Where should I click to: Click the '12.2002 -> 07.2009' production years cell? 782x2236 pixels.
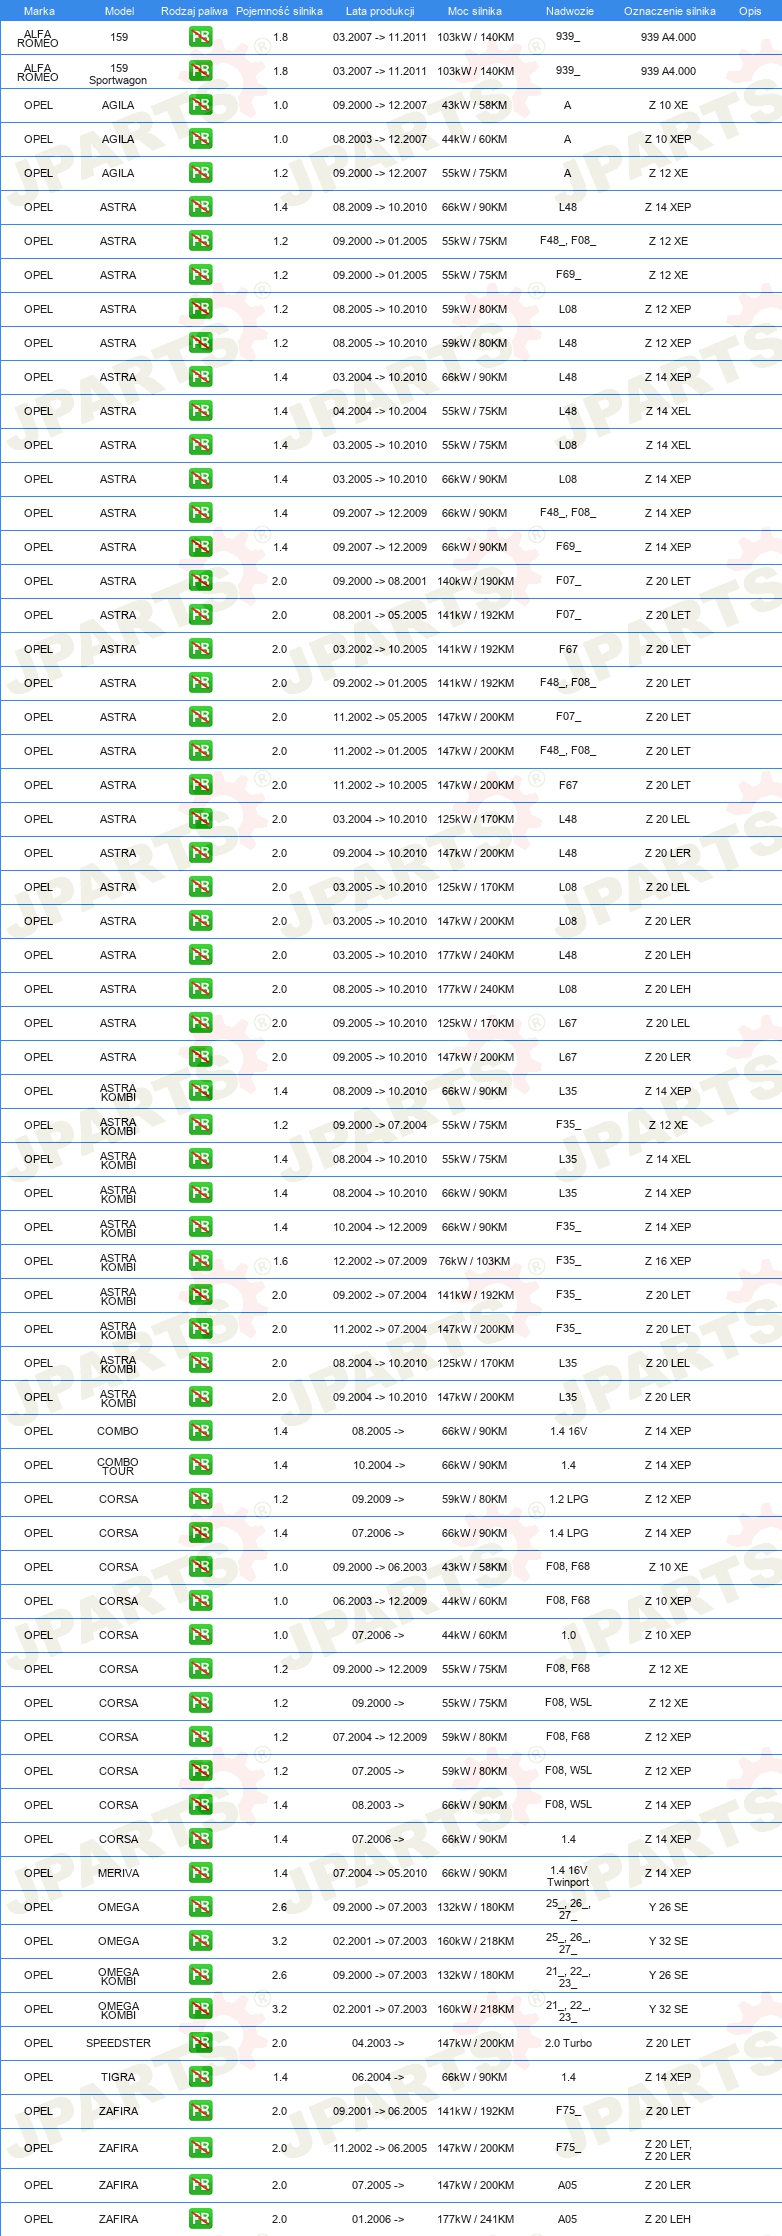pyautogui.click(x=380, y=1261)
